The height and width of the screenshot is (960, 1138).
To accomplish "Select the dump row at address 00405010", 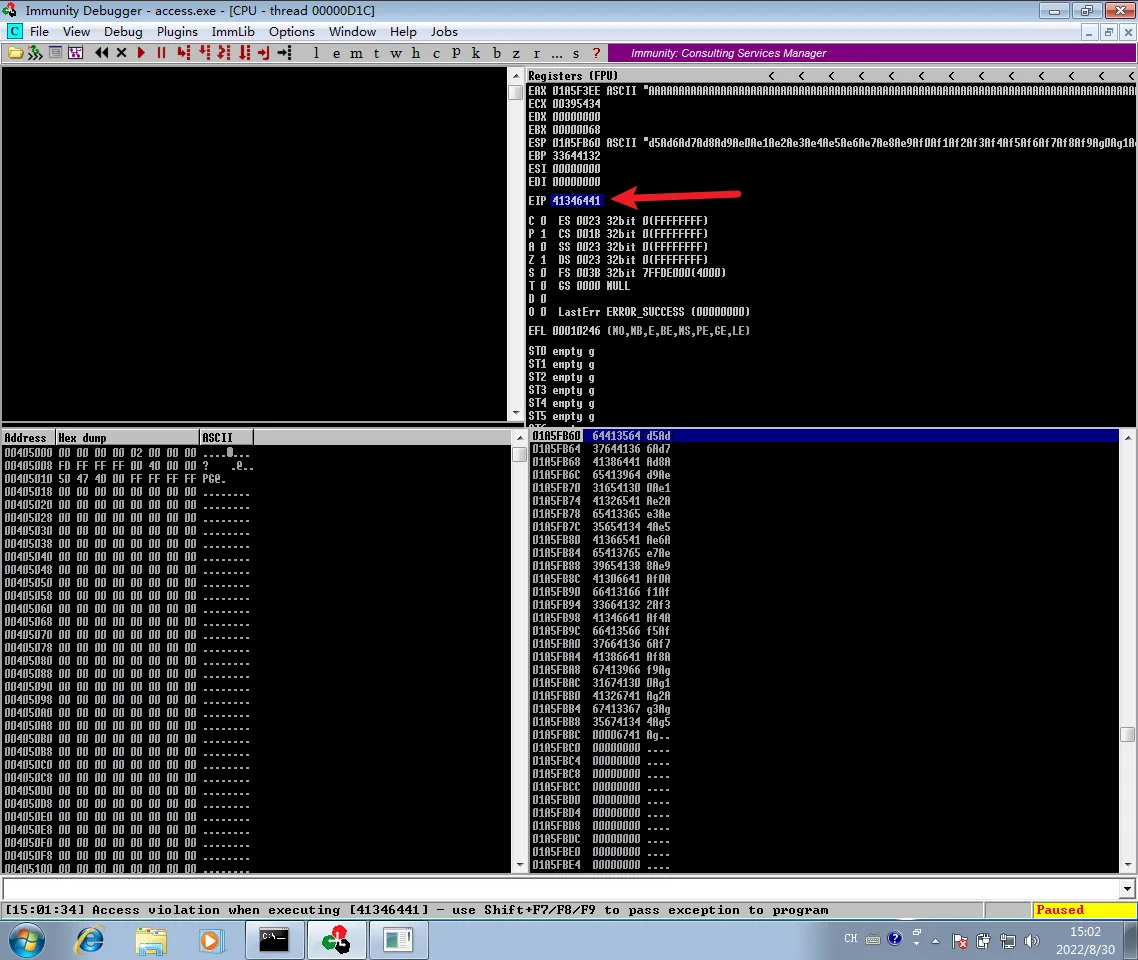I will (x=256, y=478).
